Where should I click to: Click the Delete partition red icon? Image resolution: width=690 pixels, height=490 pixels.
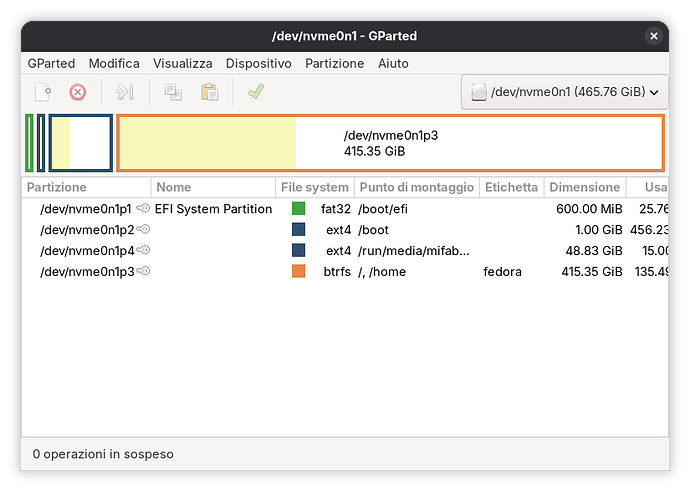point(77,92)
